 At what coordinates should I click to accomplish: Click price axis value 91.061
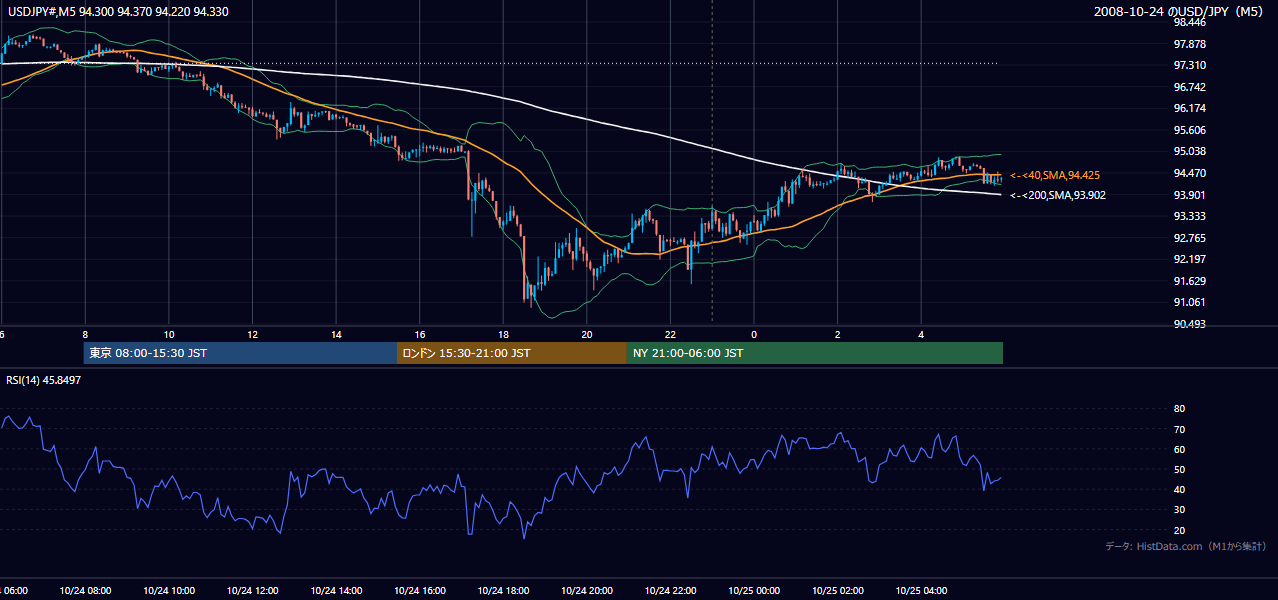click(x=1189, y=302)
